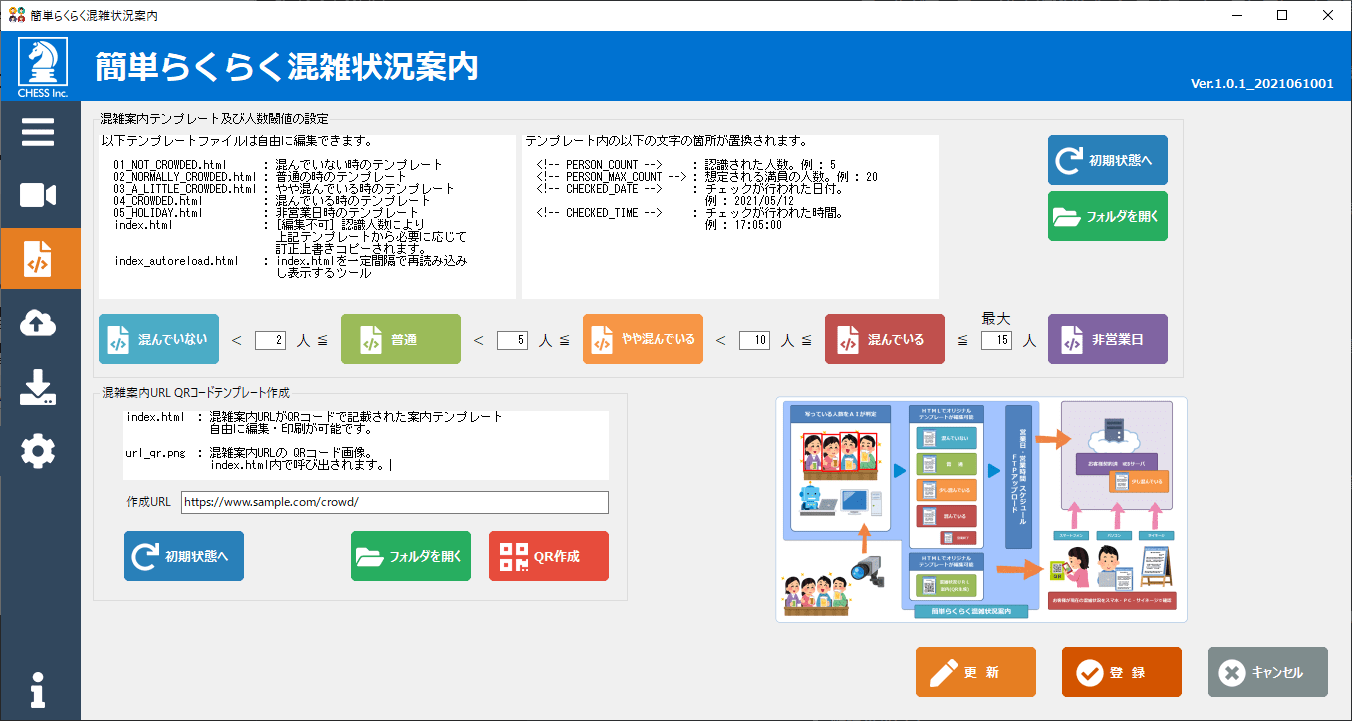Open the 混んでいる template

click(x=885, y=339)
